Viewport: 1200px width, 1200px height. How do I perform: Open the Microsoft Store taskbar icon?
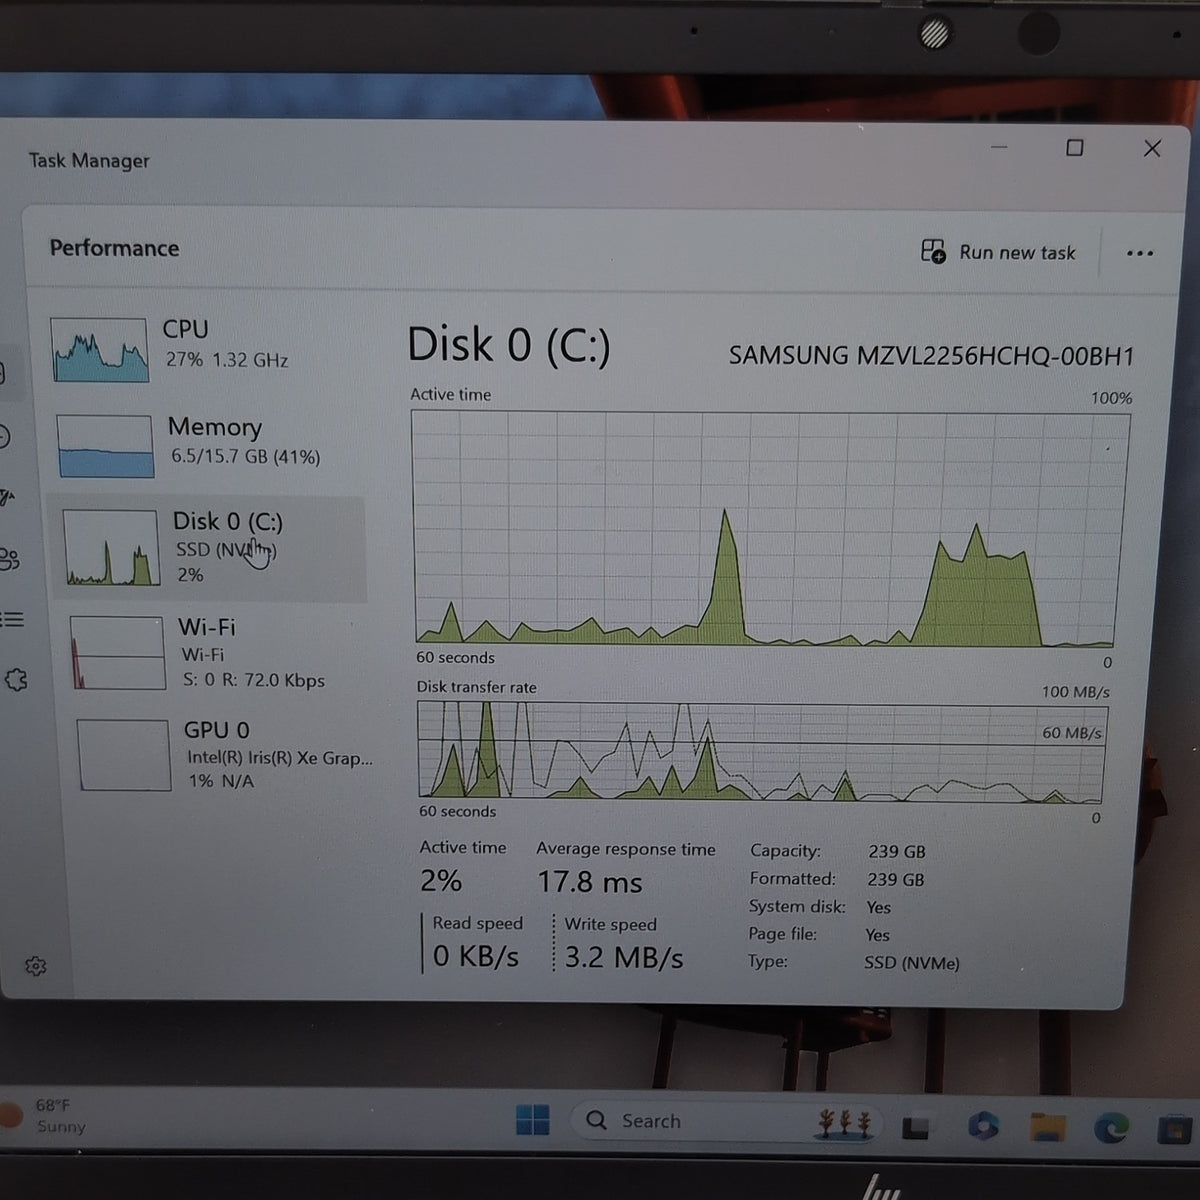[1175, 1130]
